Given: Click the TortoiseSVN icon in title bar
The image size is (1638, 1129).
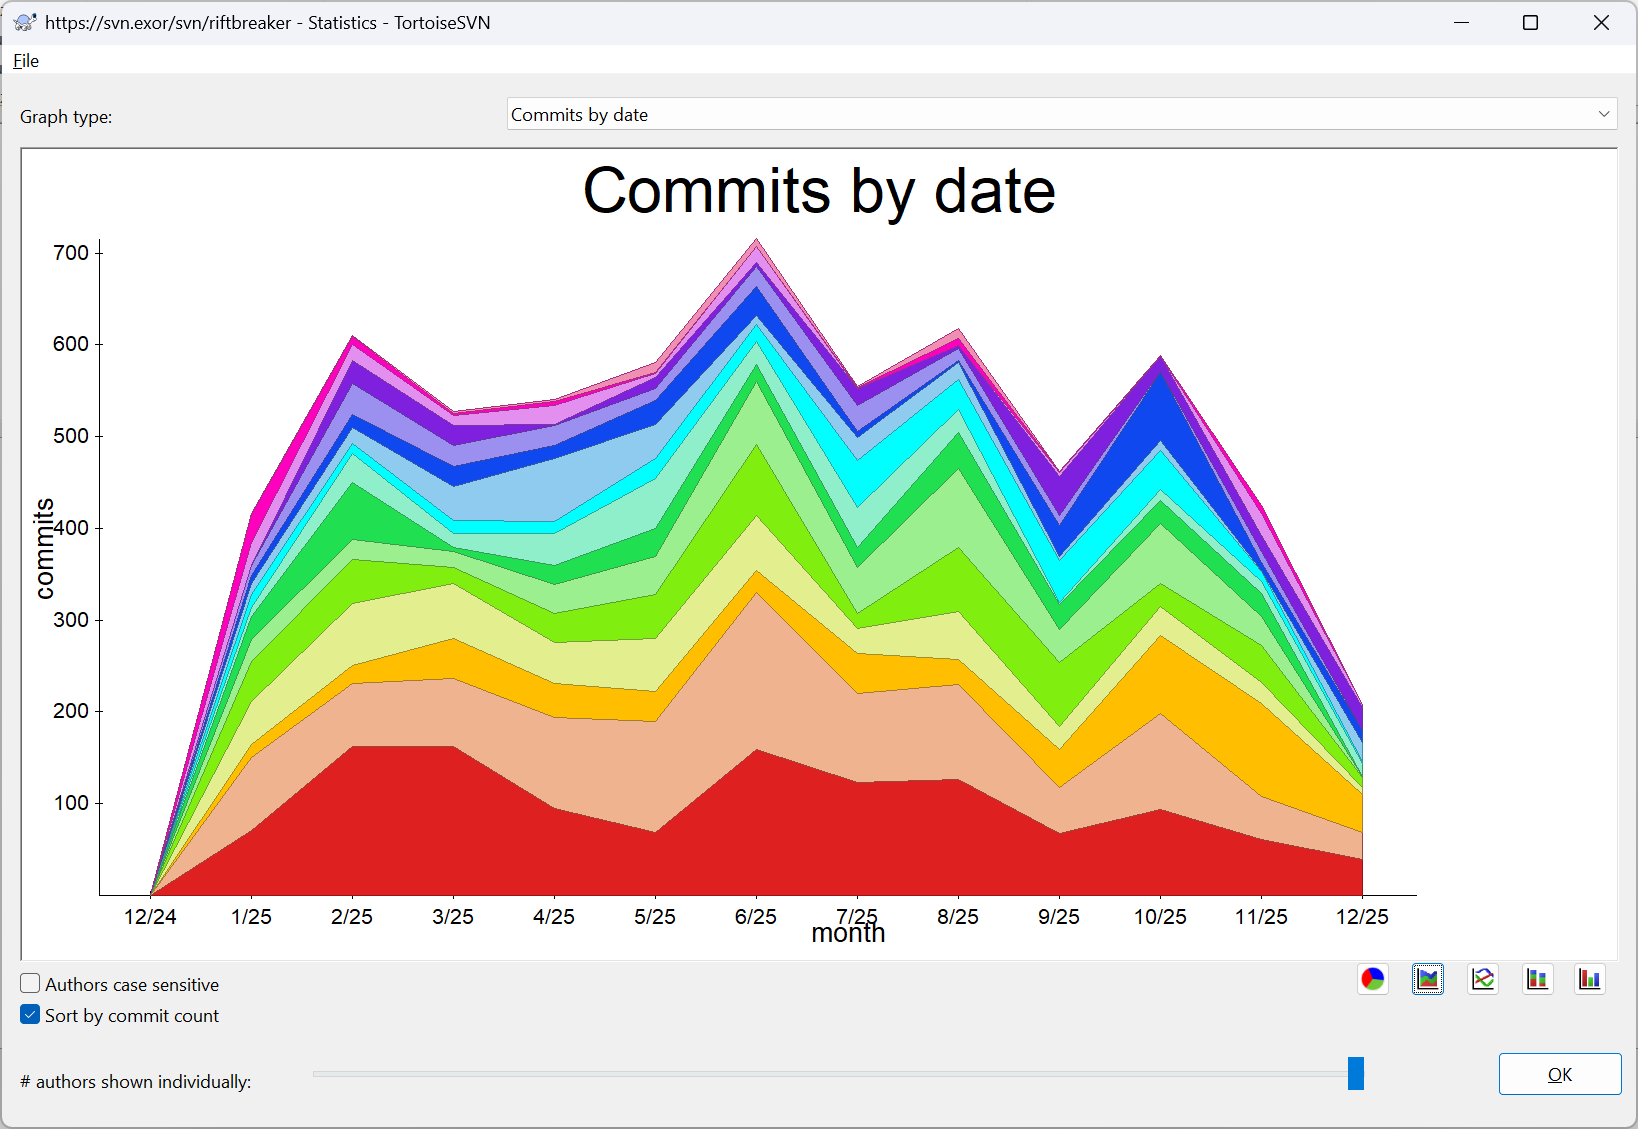Looking at the screenshot, I should pos(25,22).
